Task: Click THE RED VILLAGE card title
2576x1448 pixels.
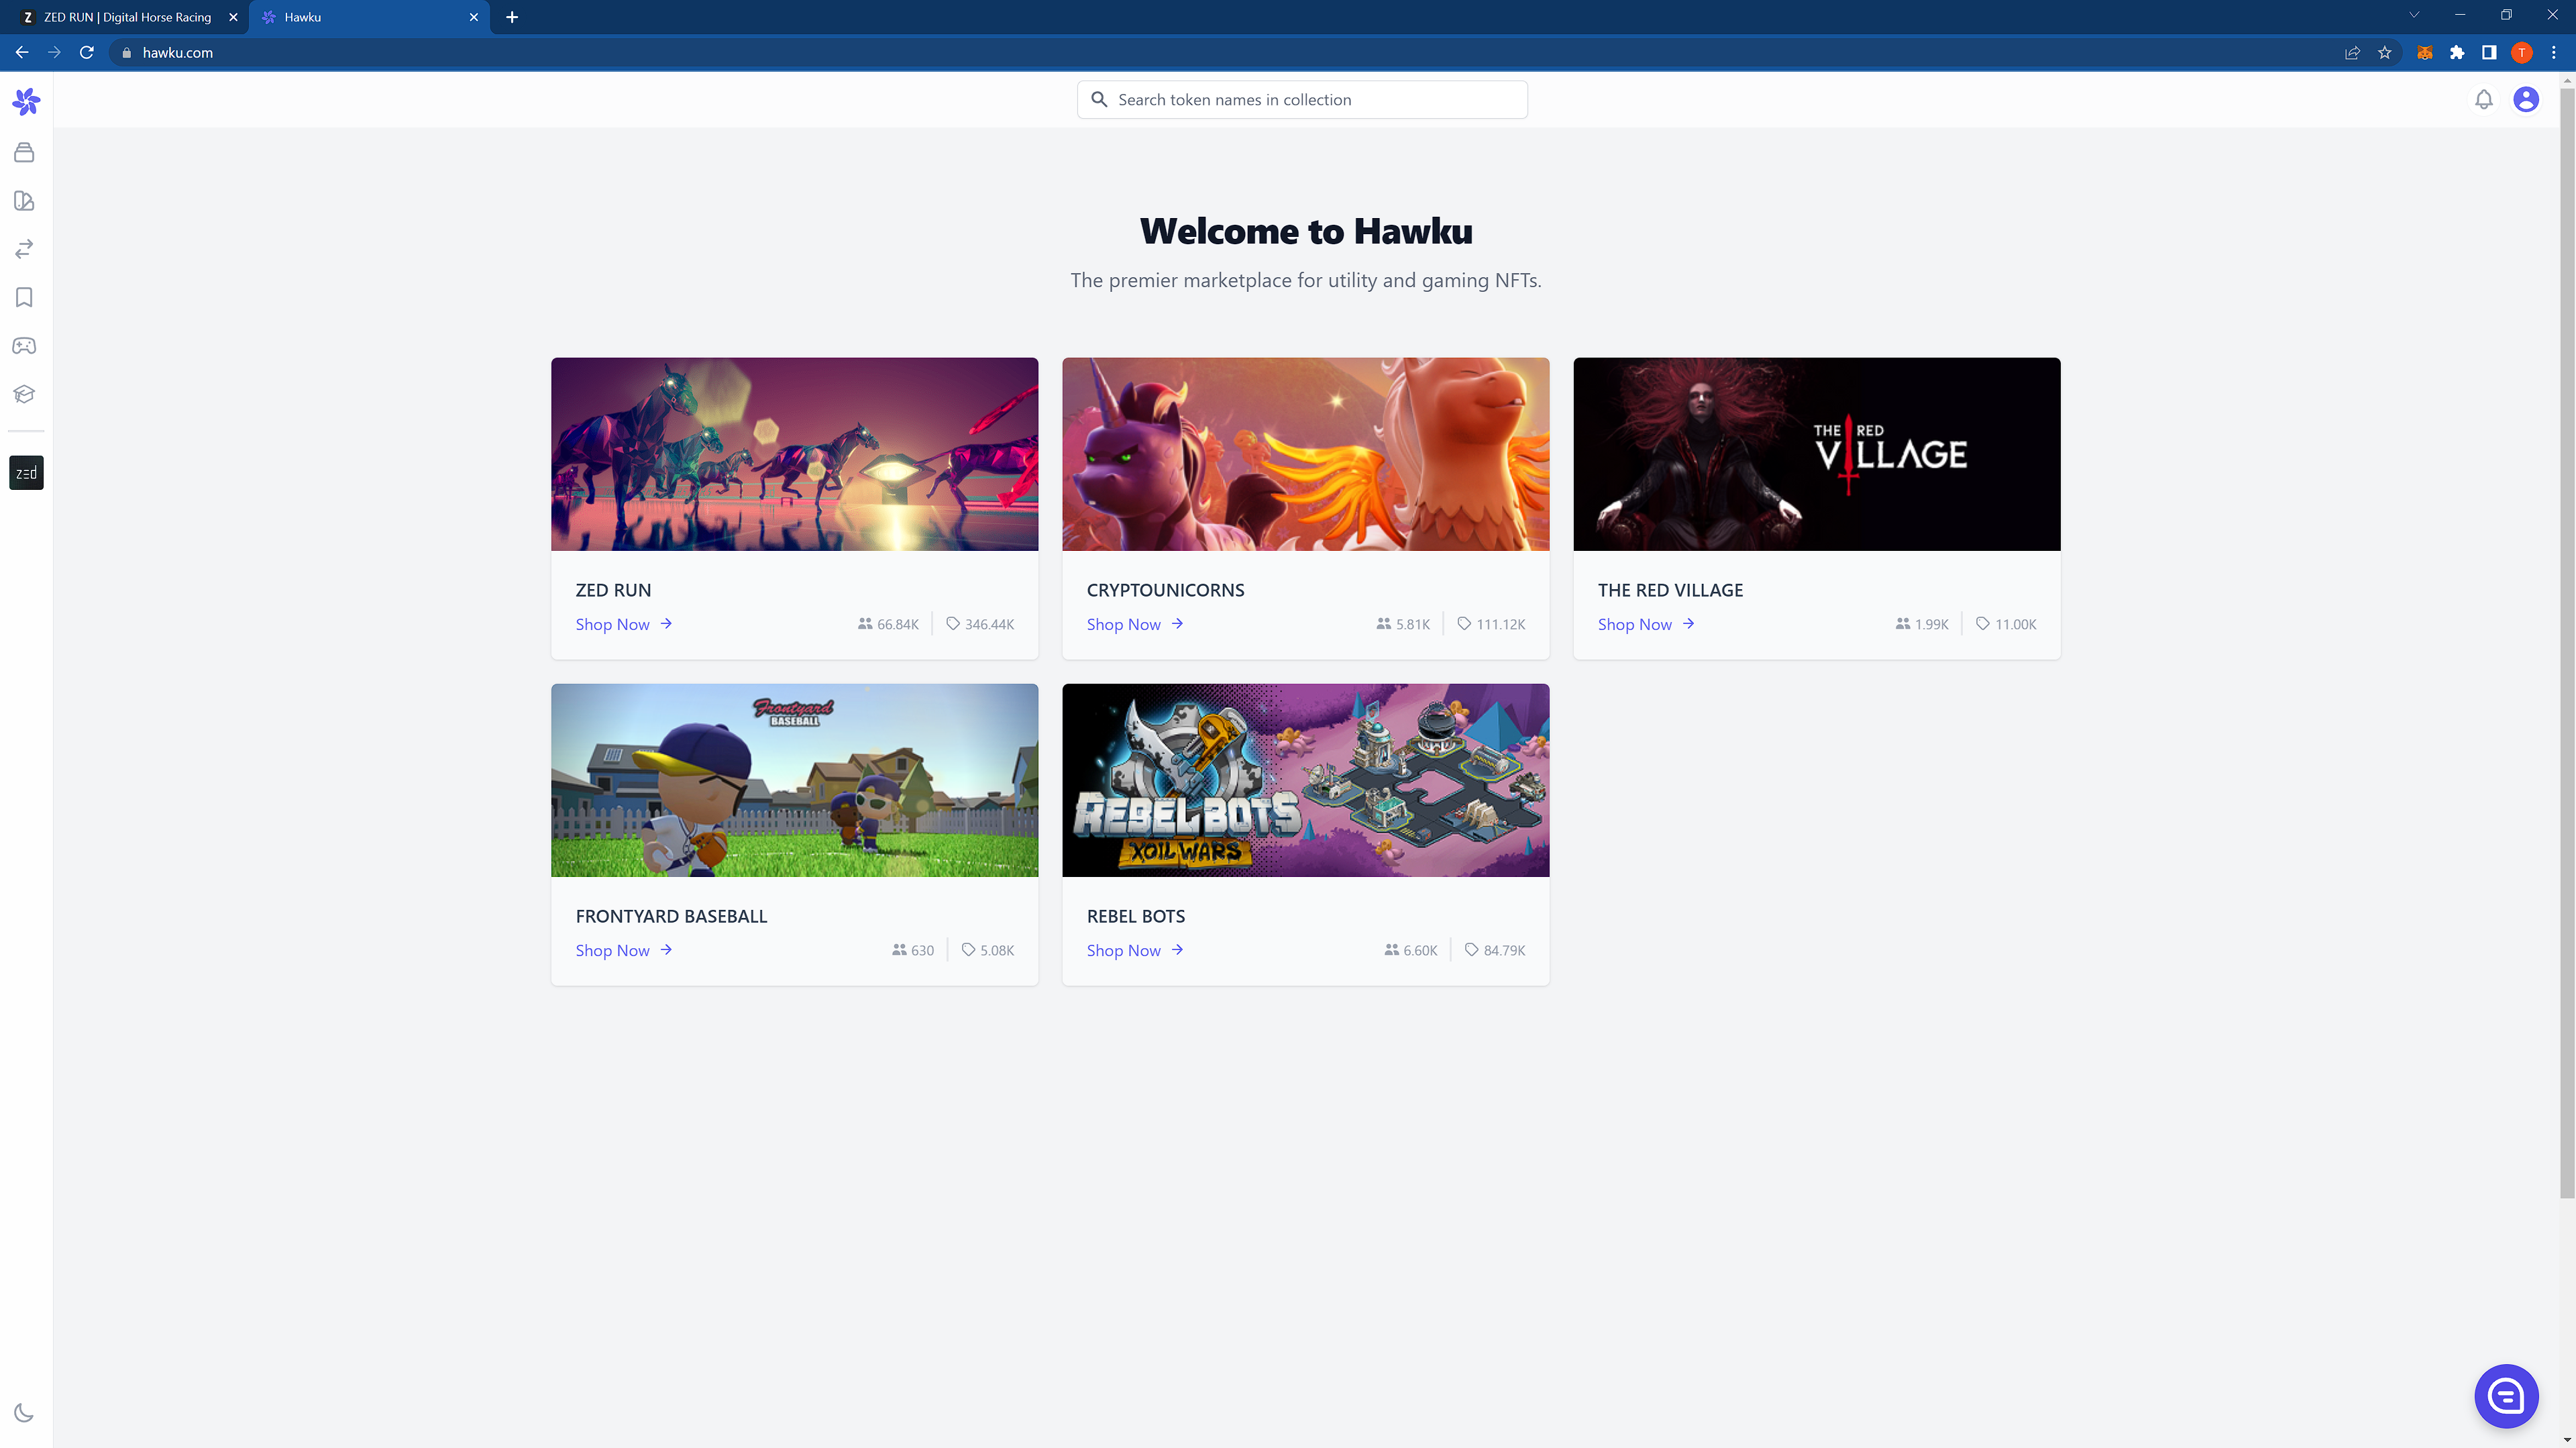Action: [1670, 590]
